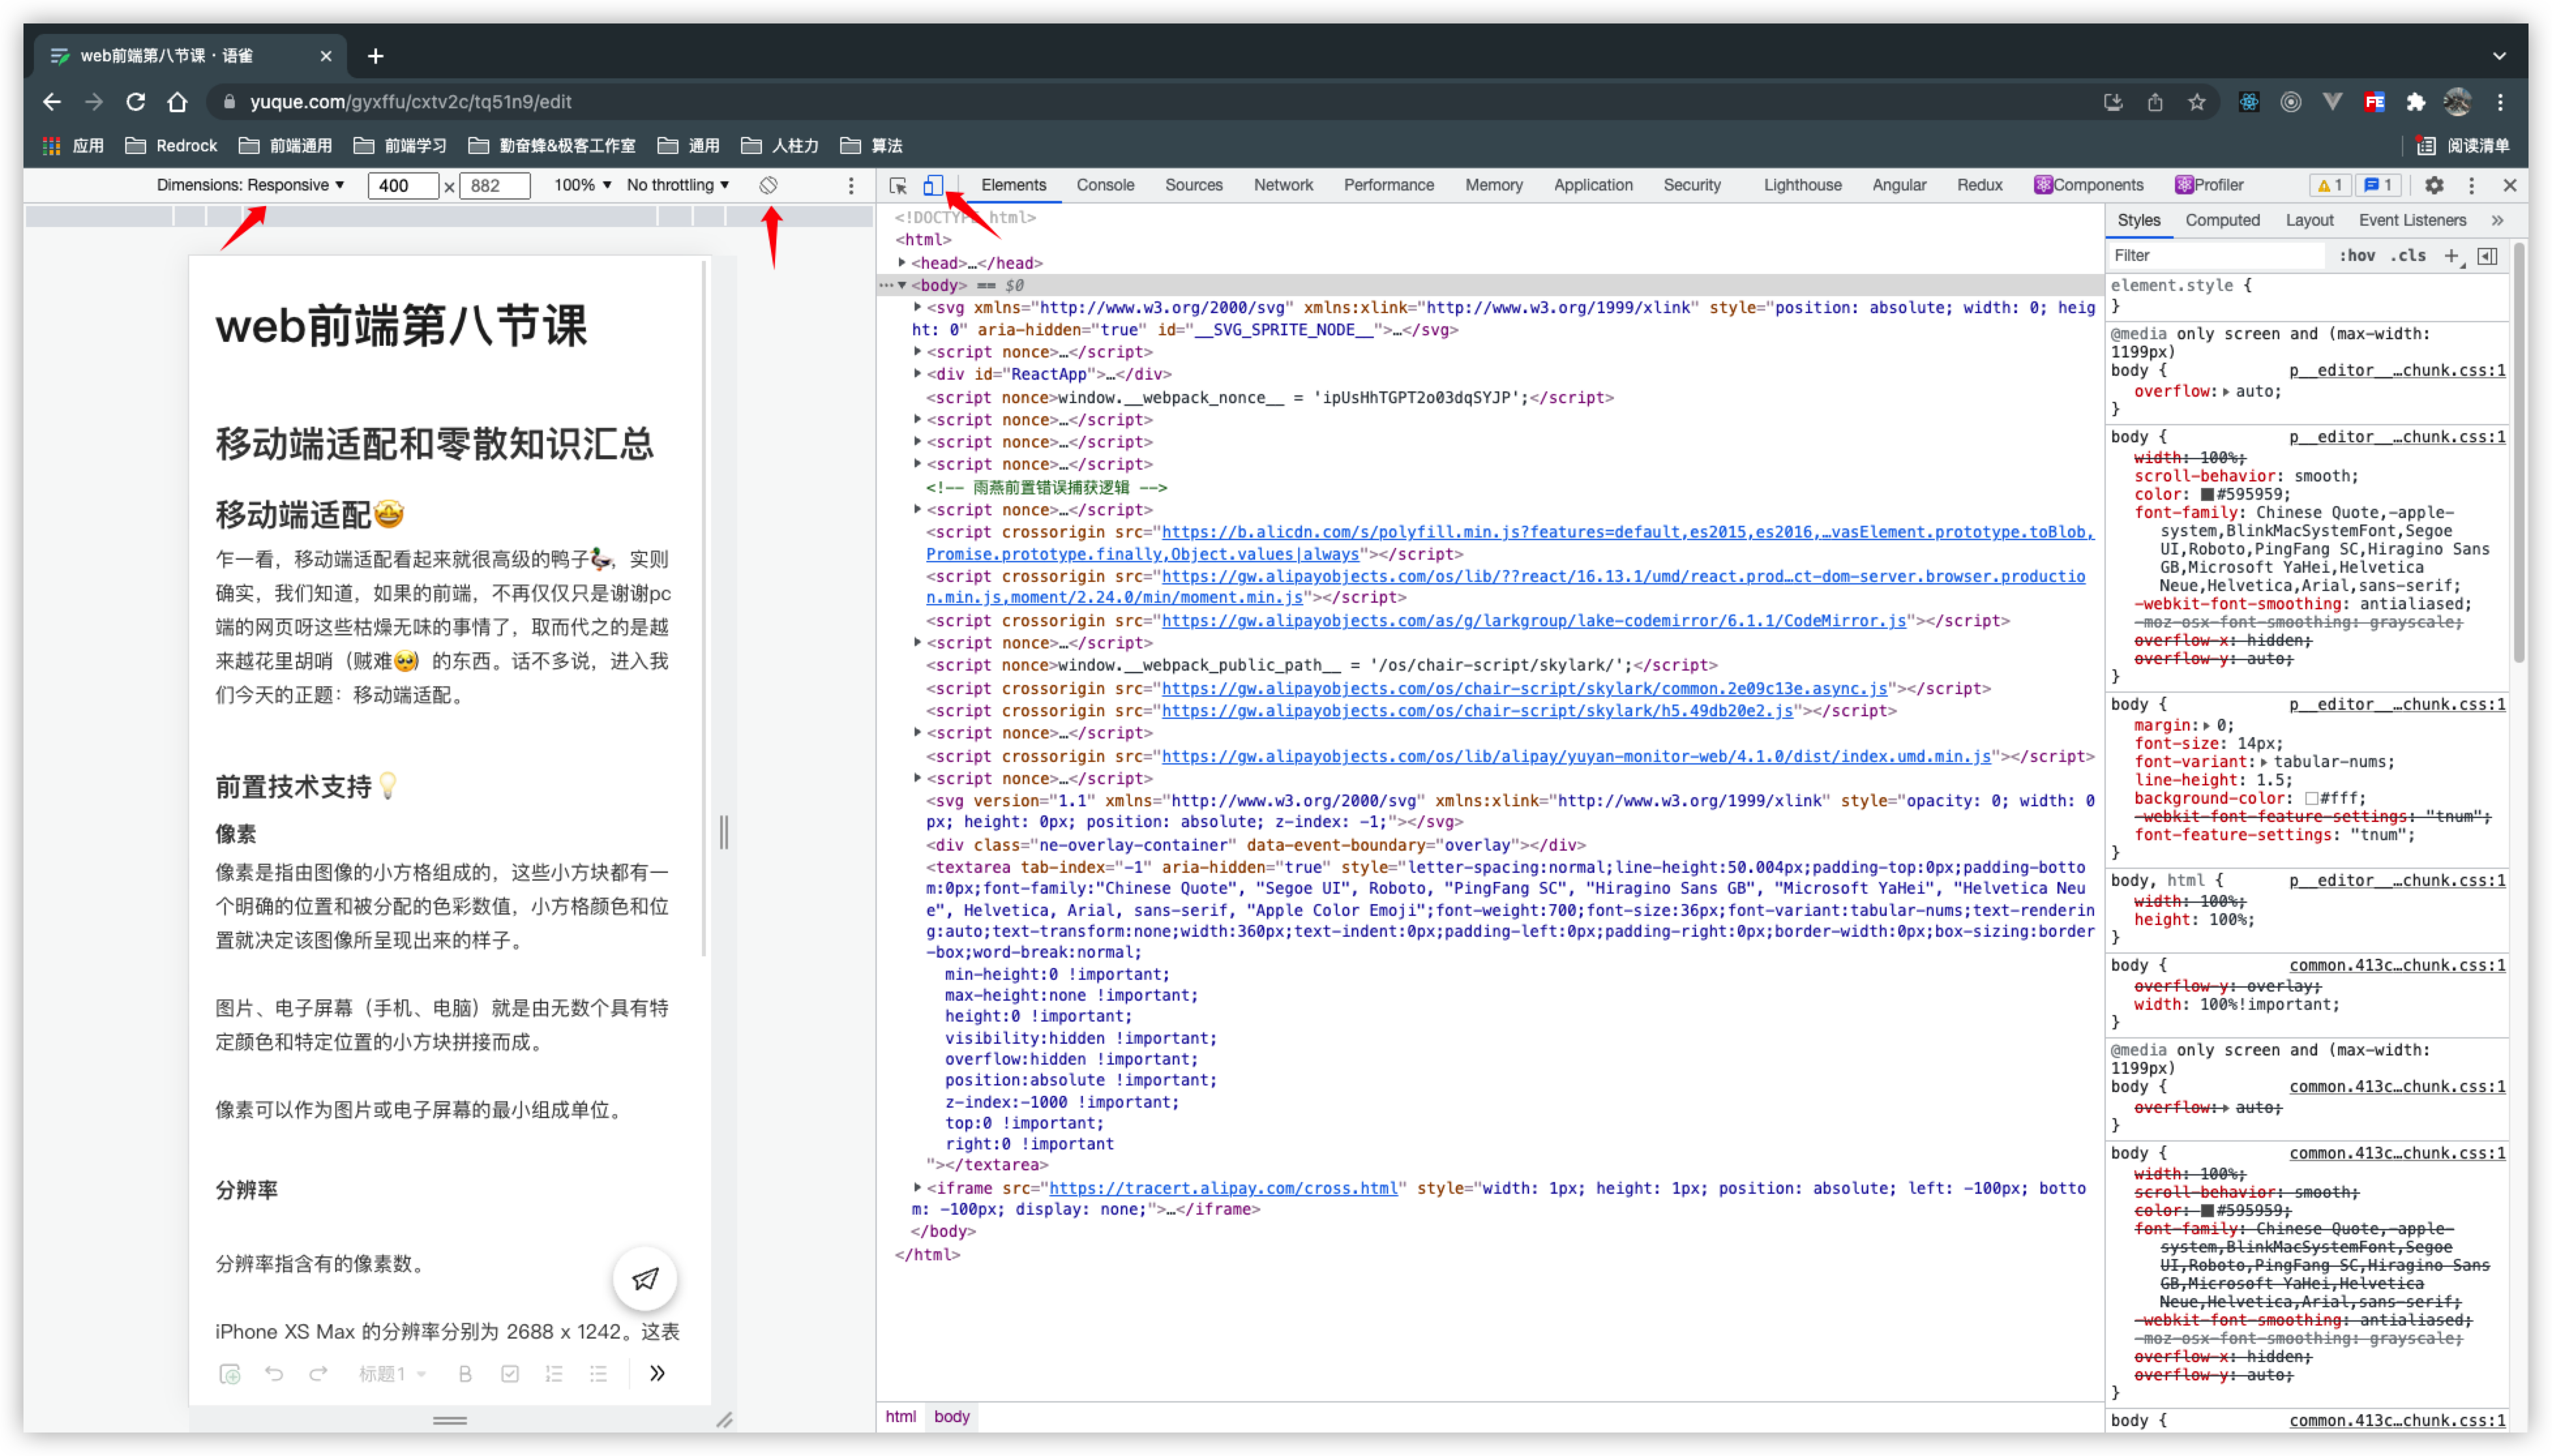The image size is (2552, 1456).
Task: Switch to the Console tab
Action: (x=1105, y=185)
